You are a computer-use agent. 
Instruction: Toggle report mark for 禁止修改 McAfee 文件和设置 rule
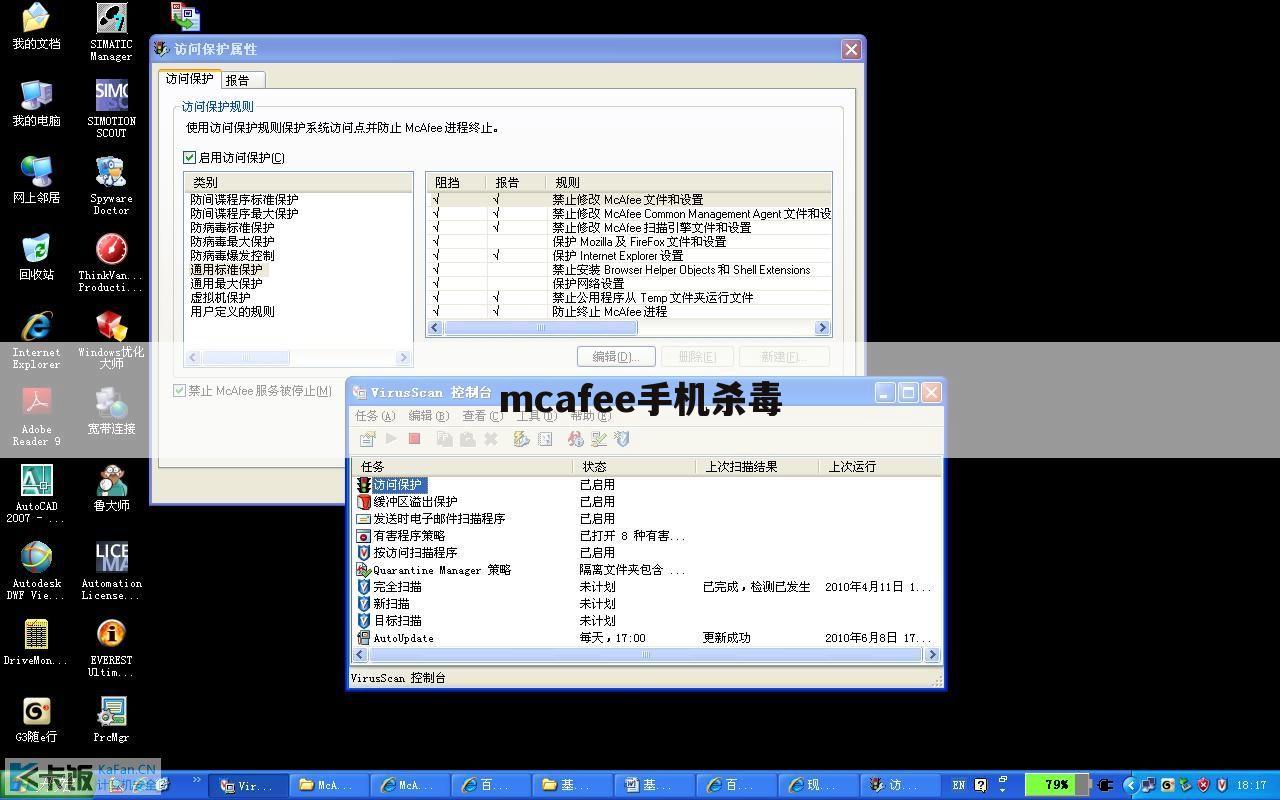[497, 200]
